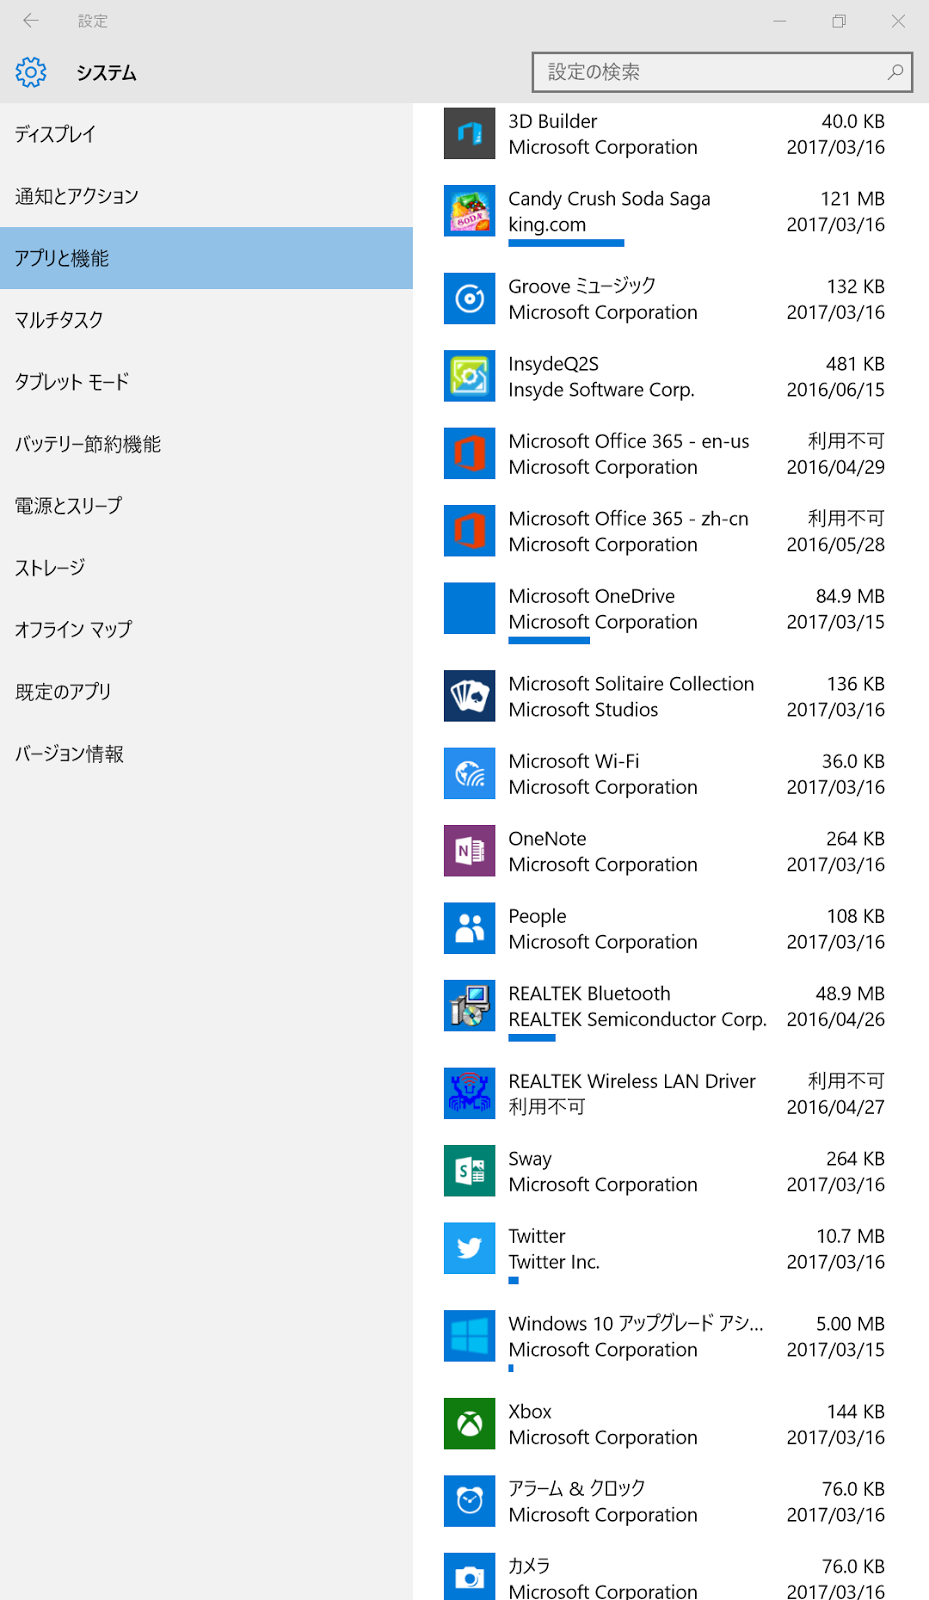Viewport: 929px width, 1600px height.
Task: Click the Groove ミュージック app icon
Action: point(469,298)
